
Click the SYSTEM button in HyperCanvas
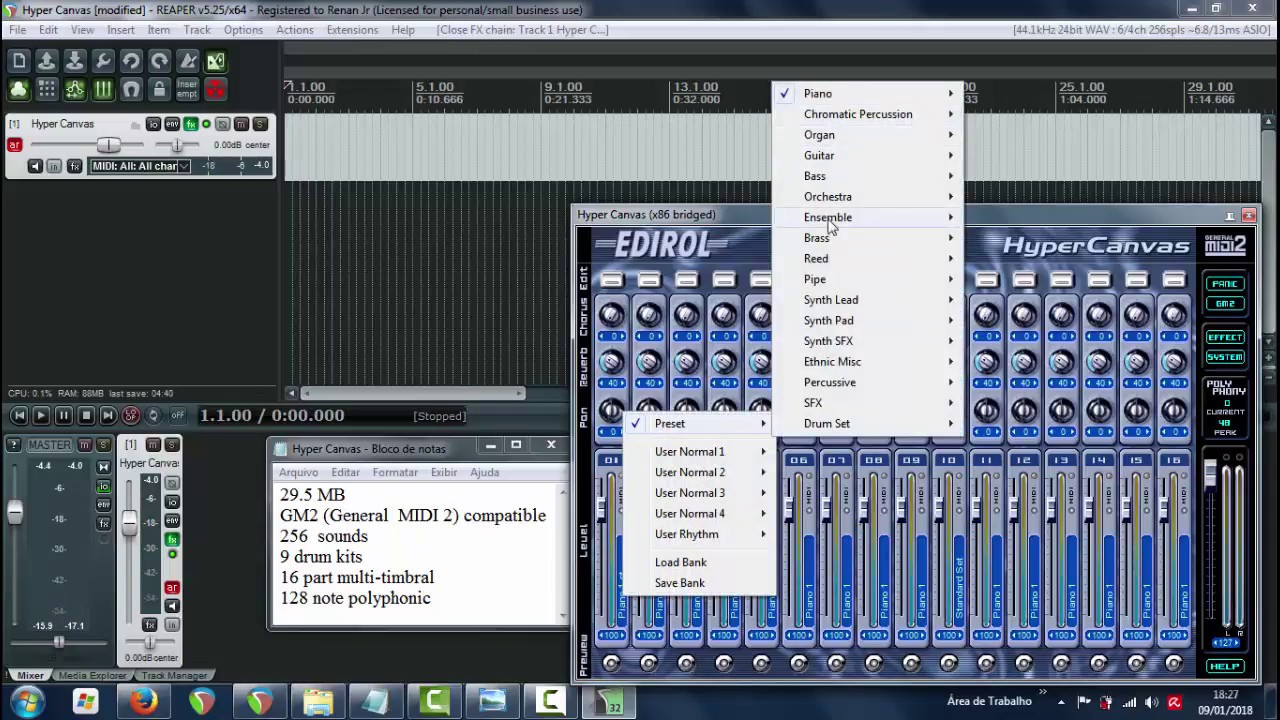coord(1225,357)
